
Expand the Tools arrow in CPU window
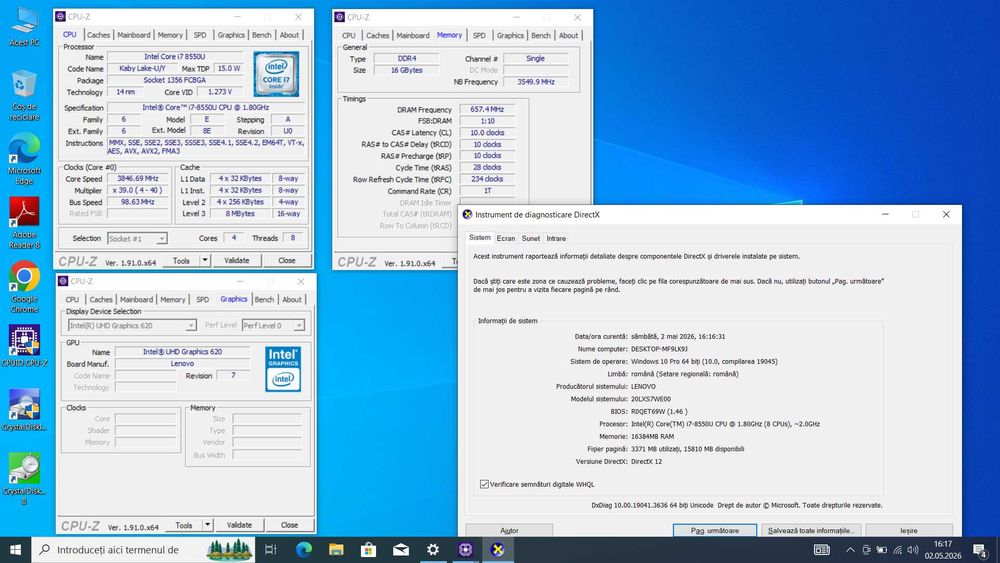pos(205,260)
